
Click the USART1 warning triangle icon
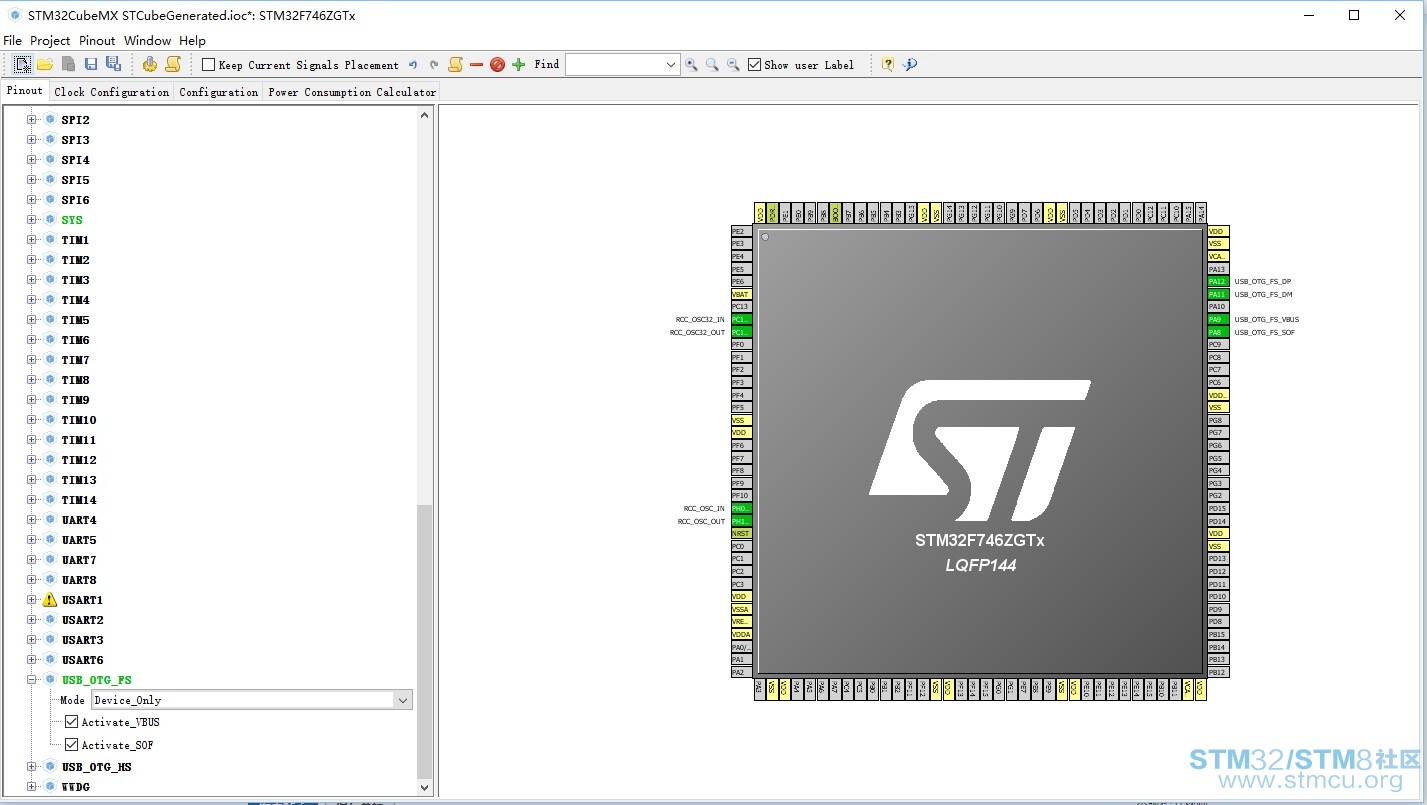point(50,600)
